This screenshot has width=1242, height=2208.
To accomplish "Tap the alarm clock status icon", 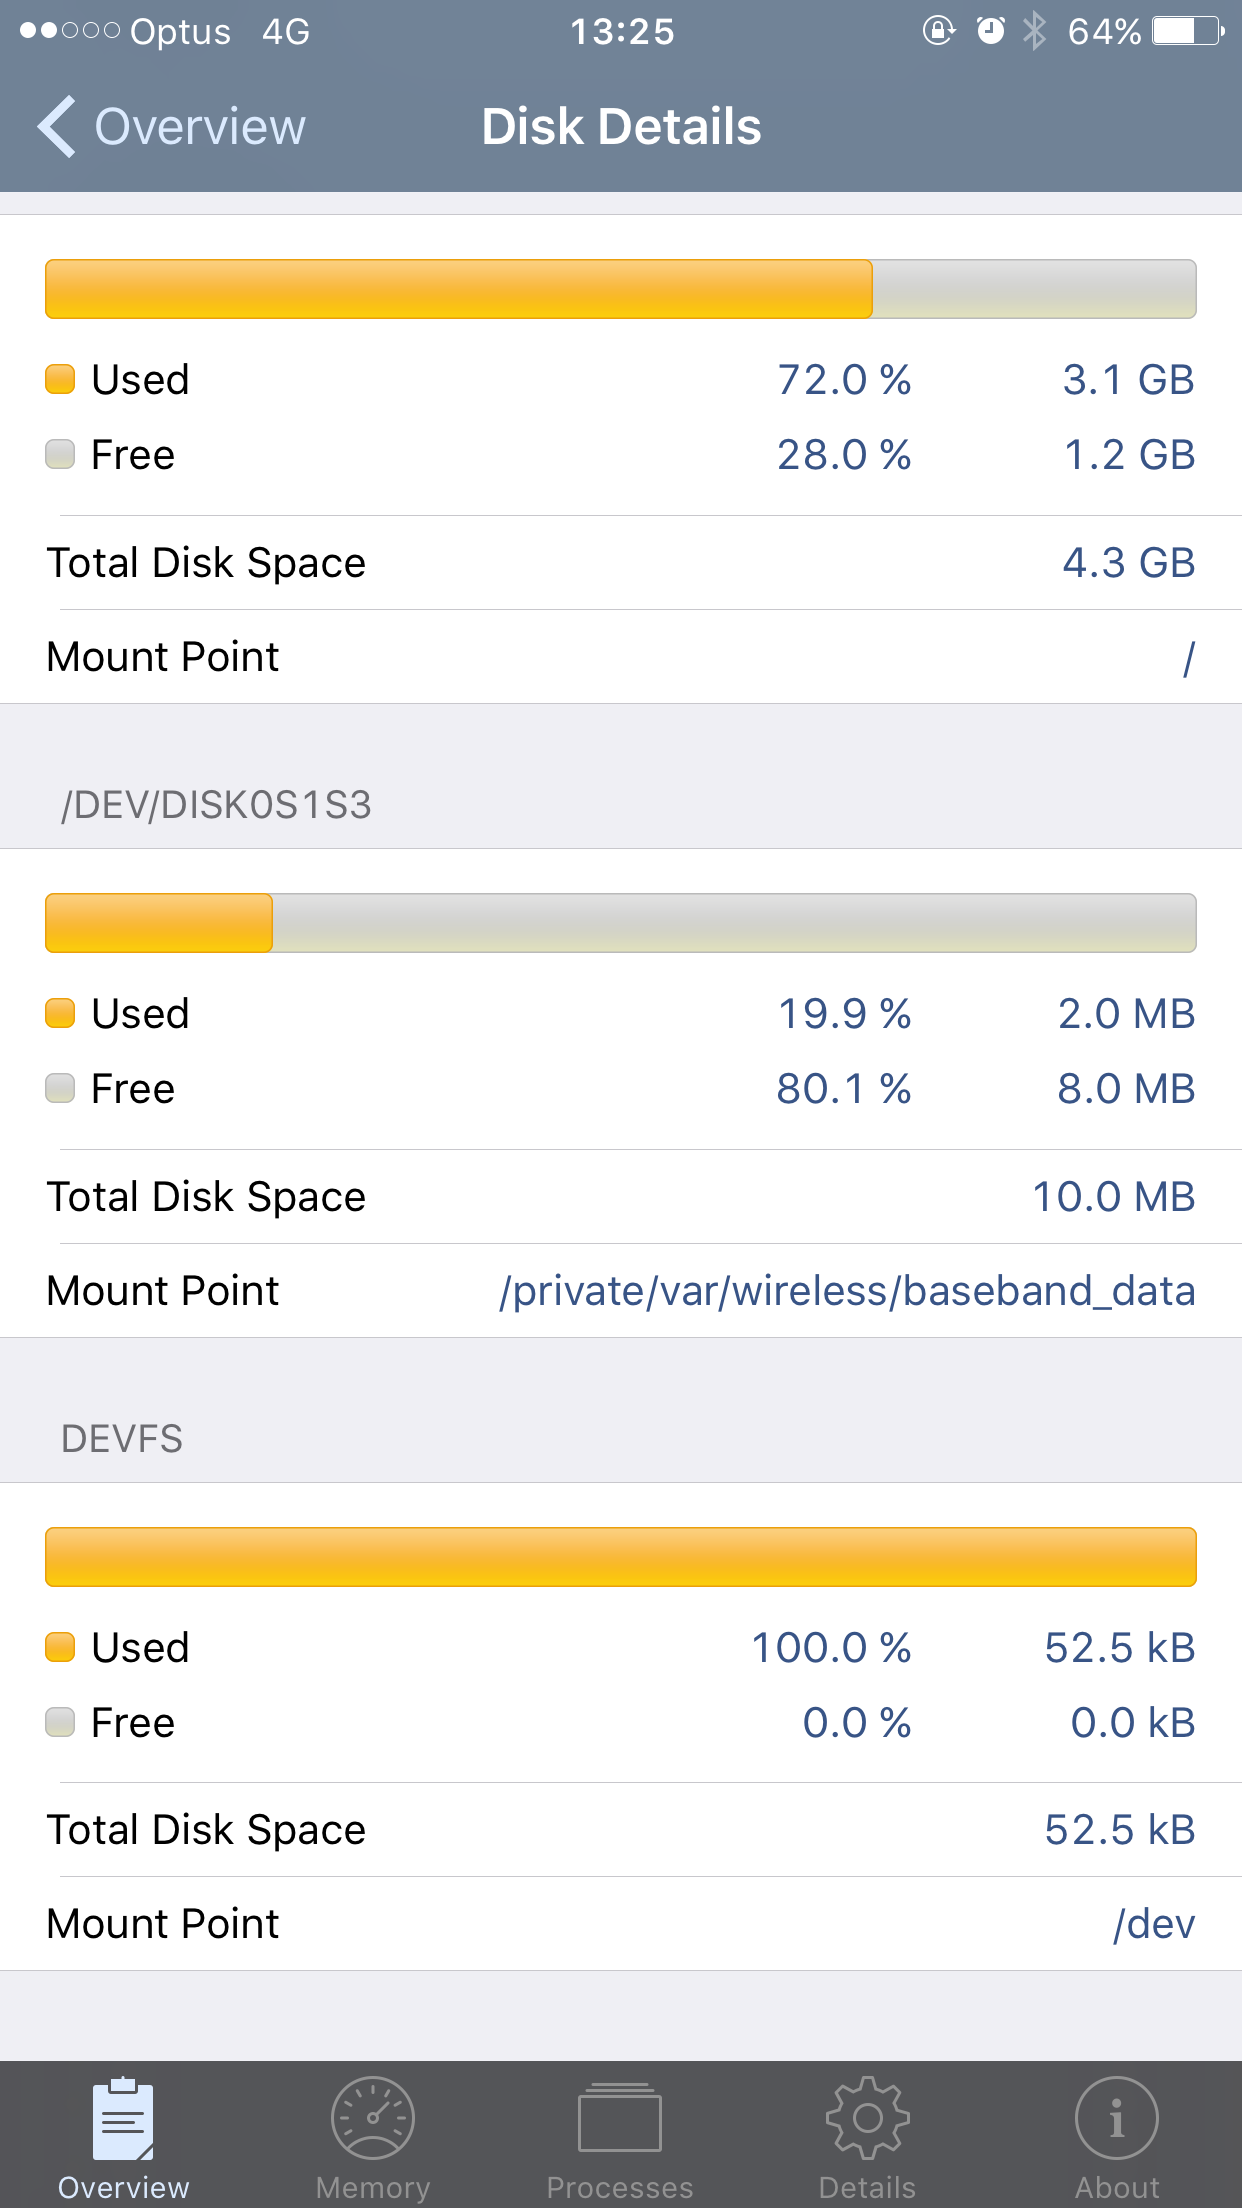I will click(990, 31).
